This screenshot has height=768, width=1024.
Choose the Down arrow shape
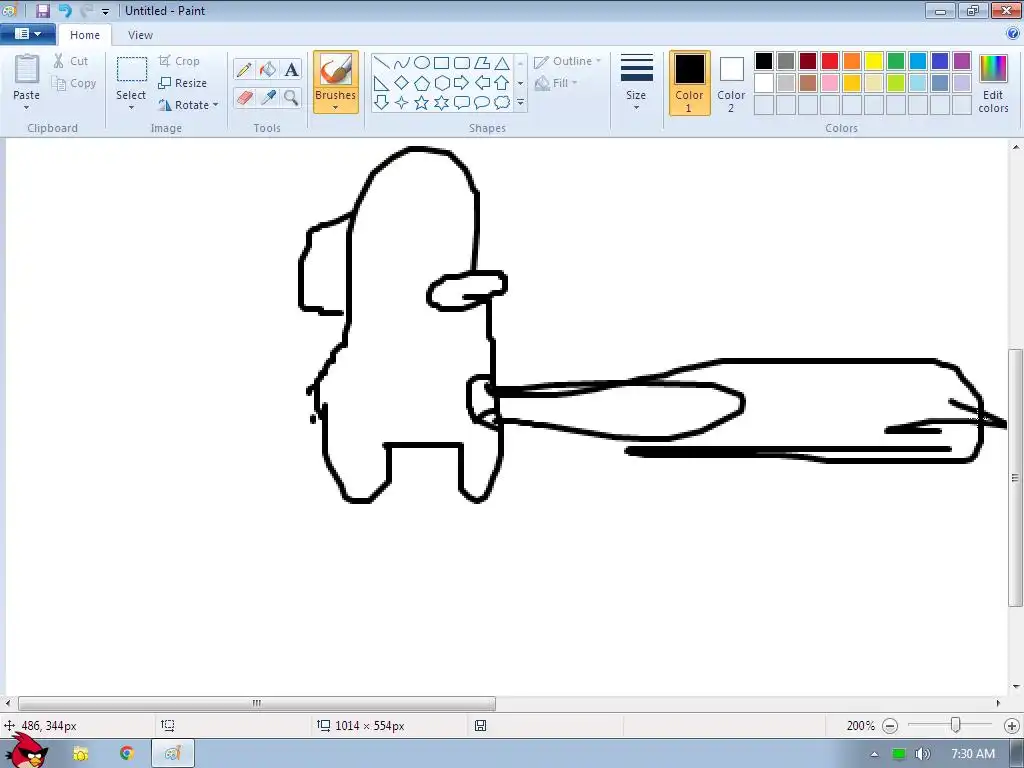(x=382, y=103)
